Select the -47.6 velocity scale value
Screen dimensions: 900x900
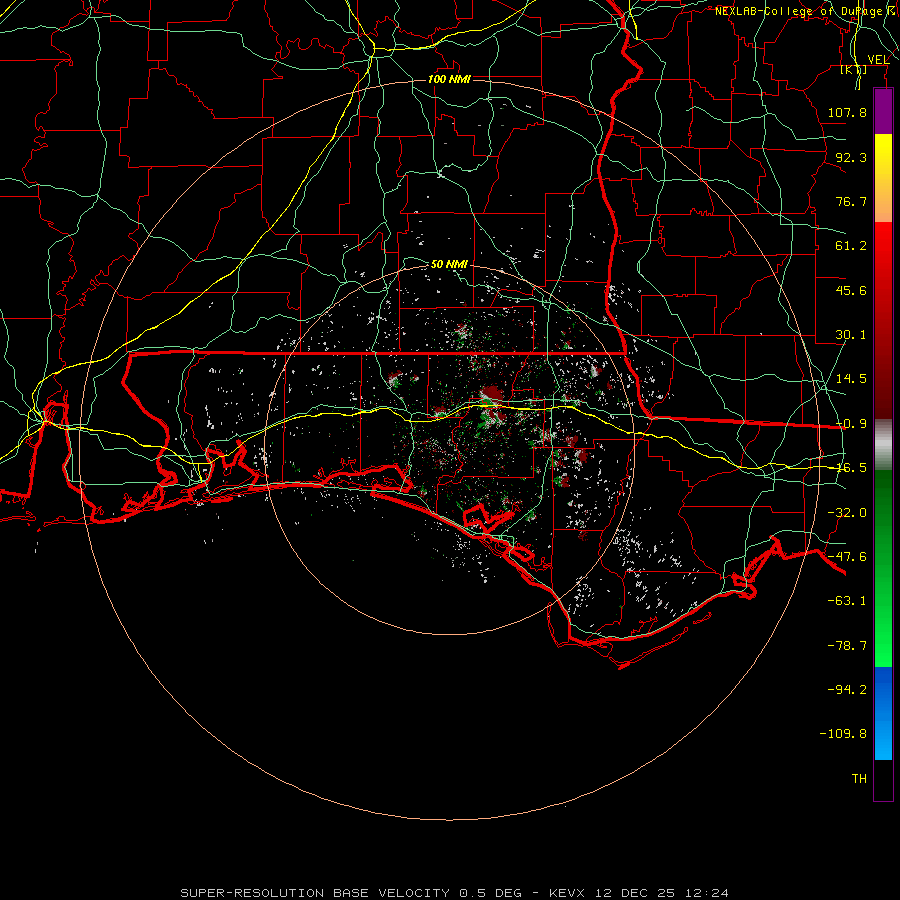(847, 557)
